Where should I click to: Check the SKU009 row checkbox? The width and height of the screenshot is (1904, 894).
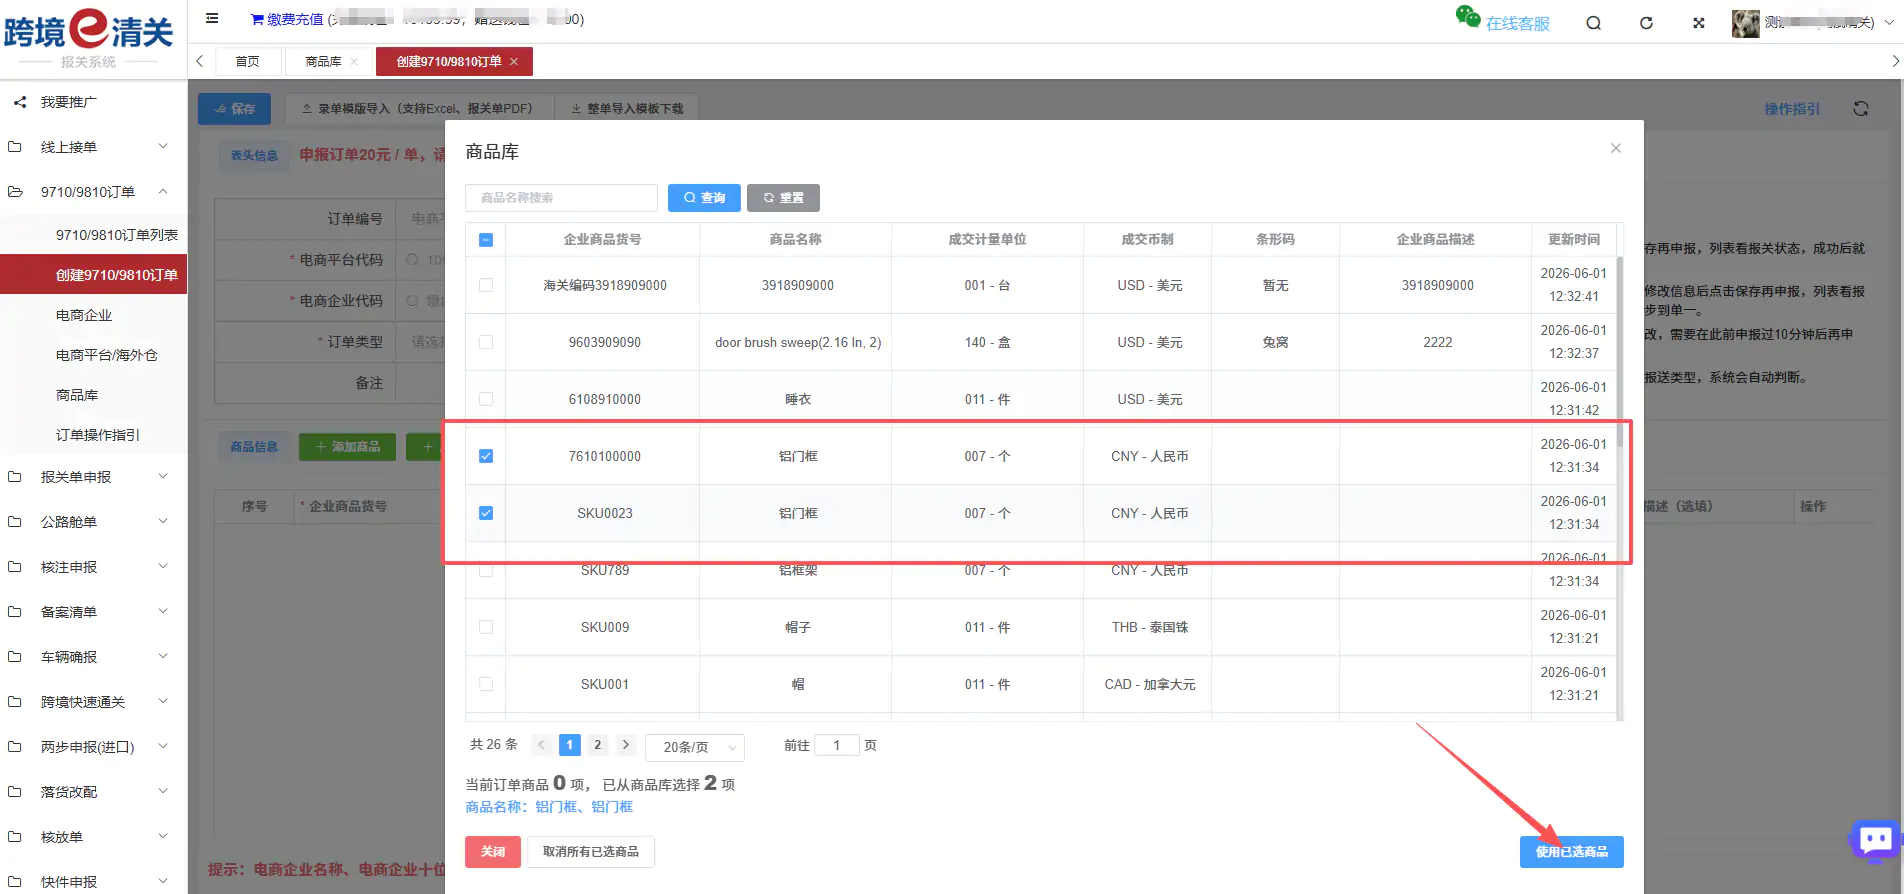click(x=486, y=627)
